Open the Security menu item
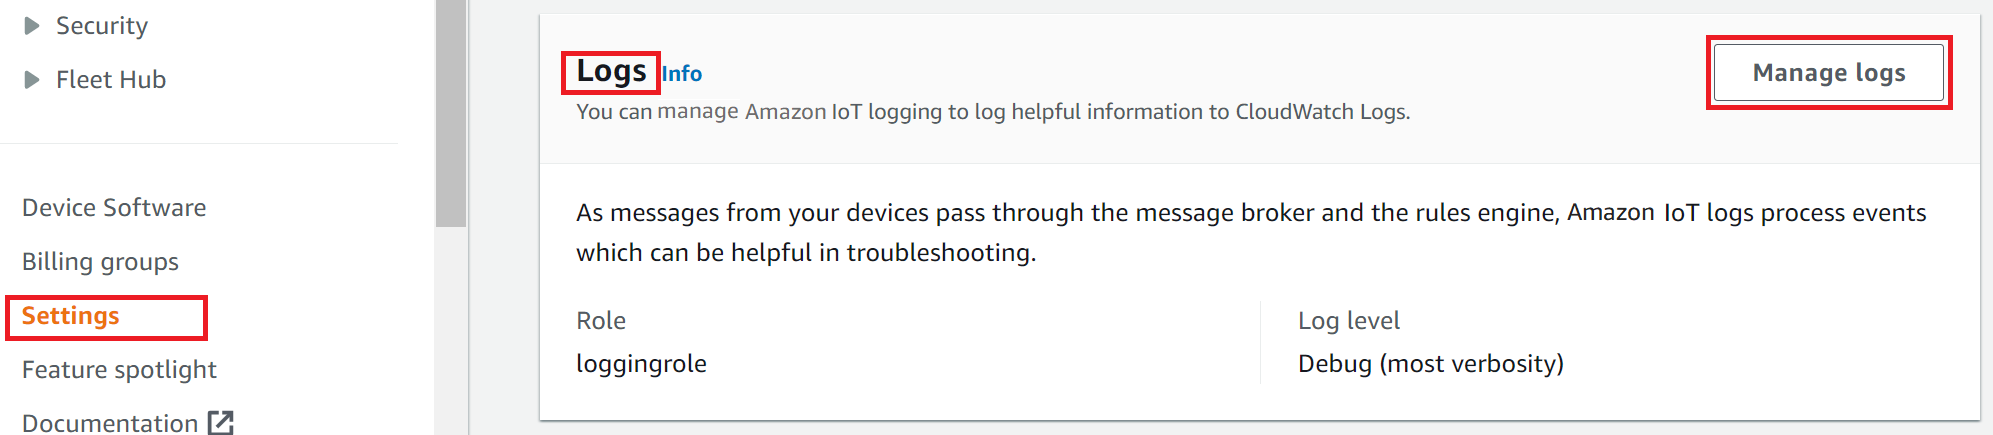This screenshot has height=435, width=1993. (102, 26)
